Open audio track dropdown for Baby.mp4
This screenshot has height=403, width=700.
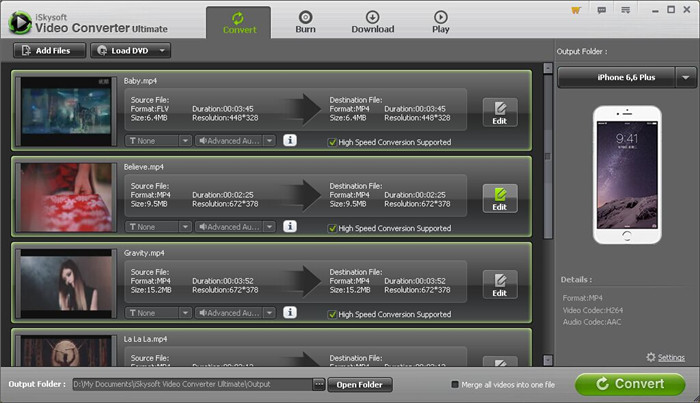click(235, 141)
